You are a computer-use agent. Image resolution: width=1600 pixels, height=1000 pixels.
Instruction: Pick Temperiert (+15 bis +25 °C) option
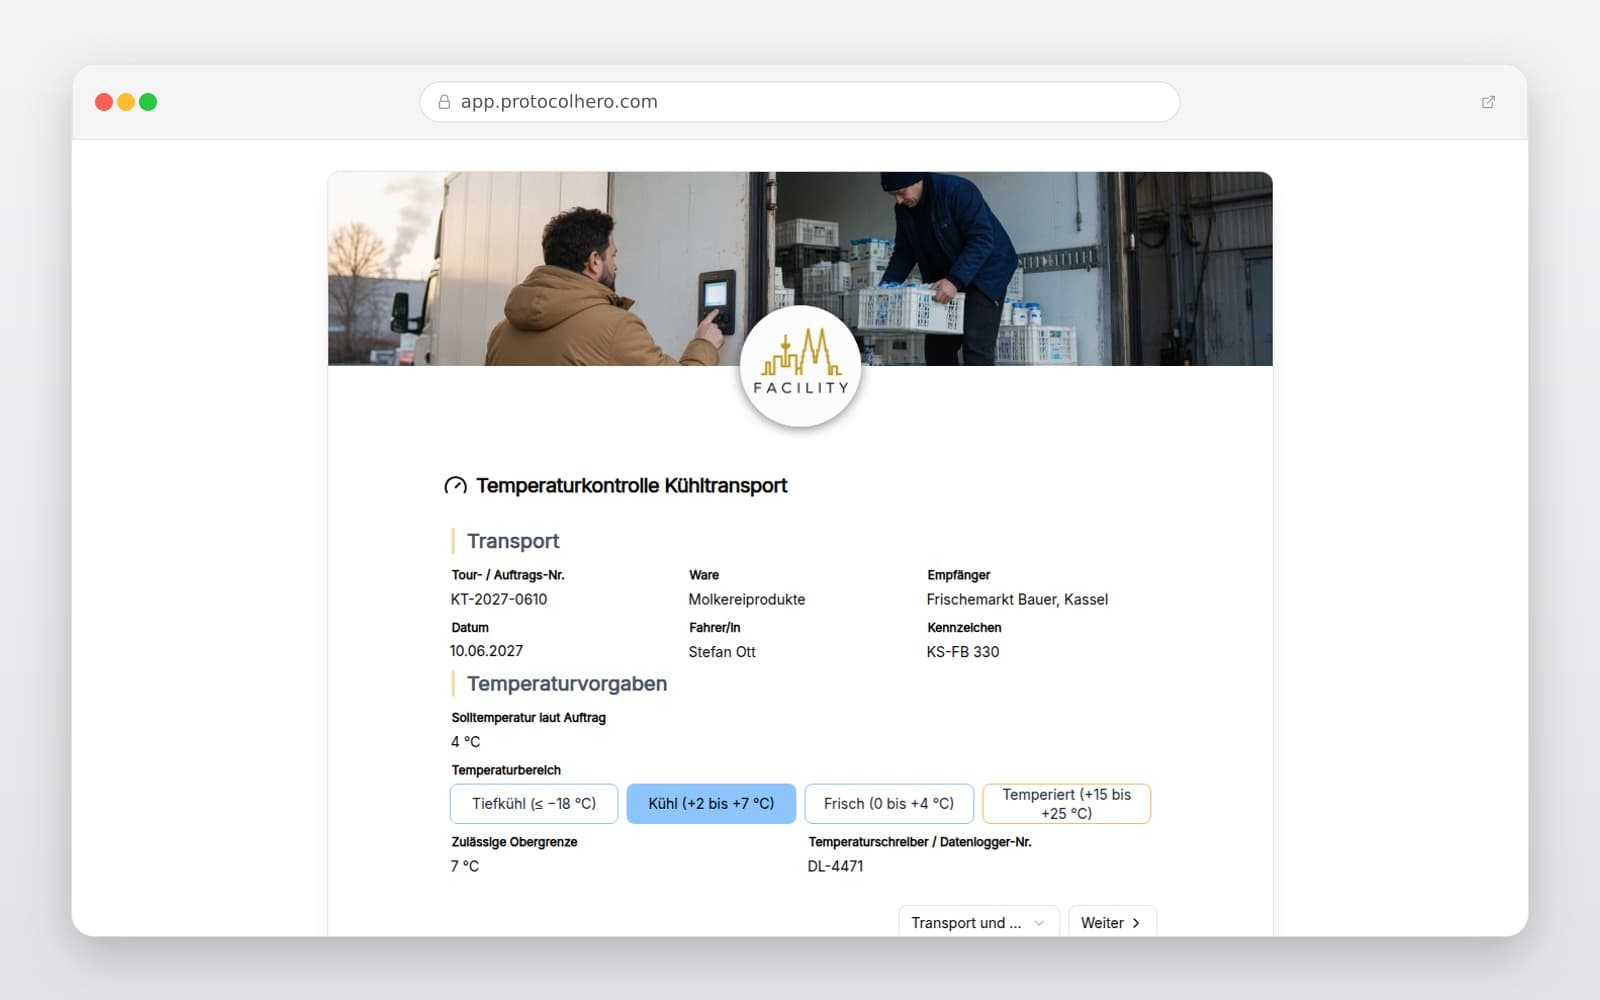pos(1067,804)
